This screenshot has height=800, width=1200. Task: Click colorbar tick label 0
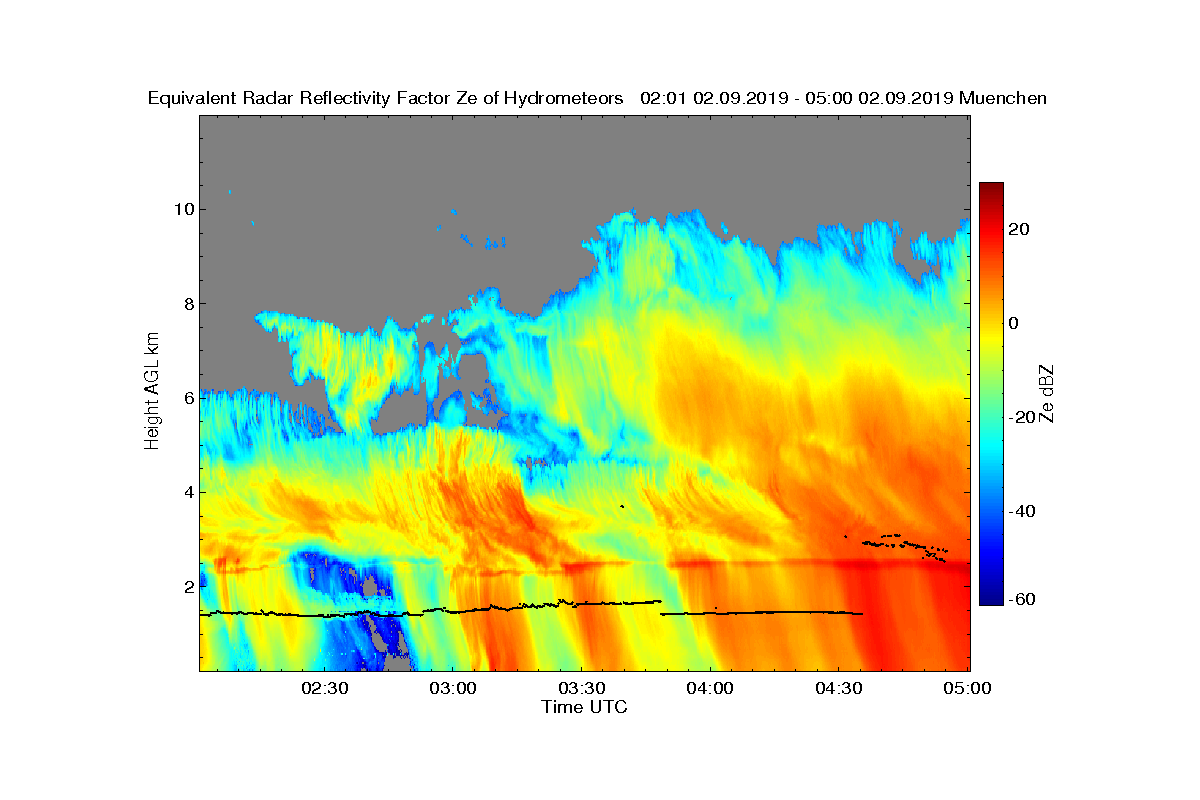pos(1016,323)
